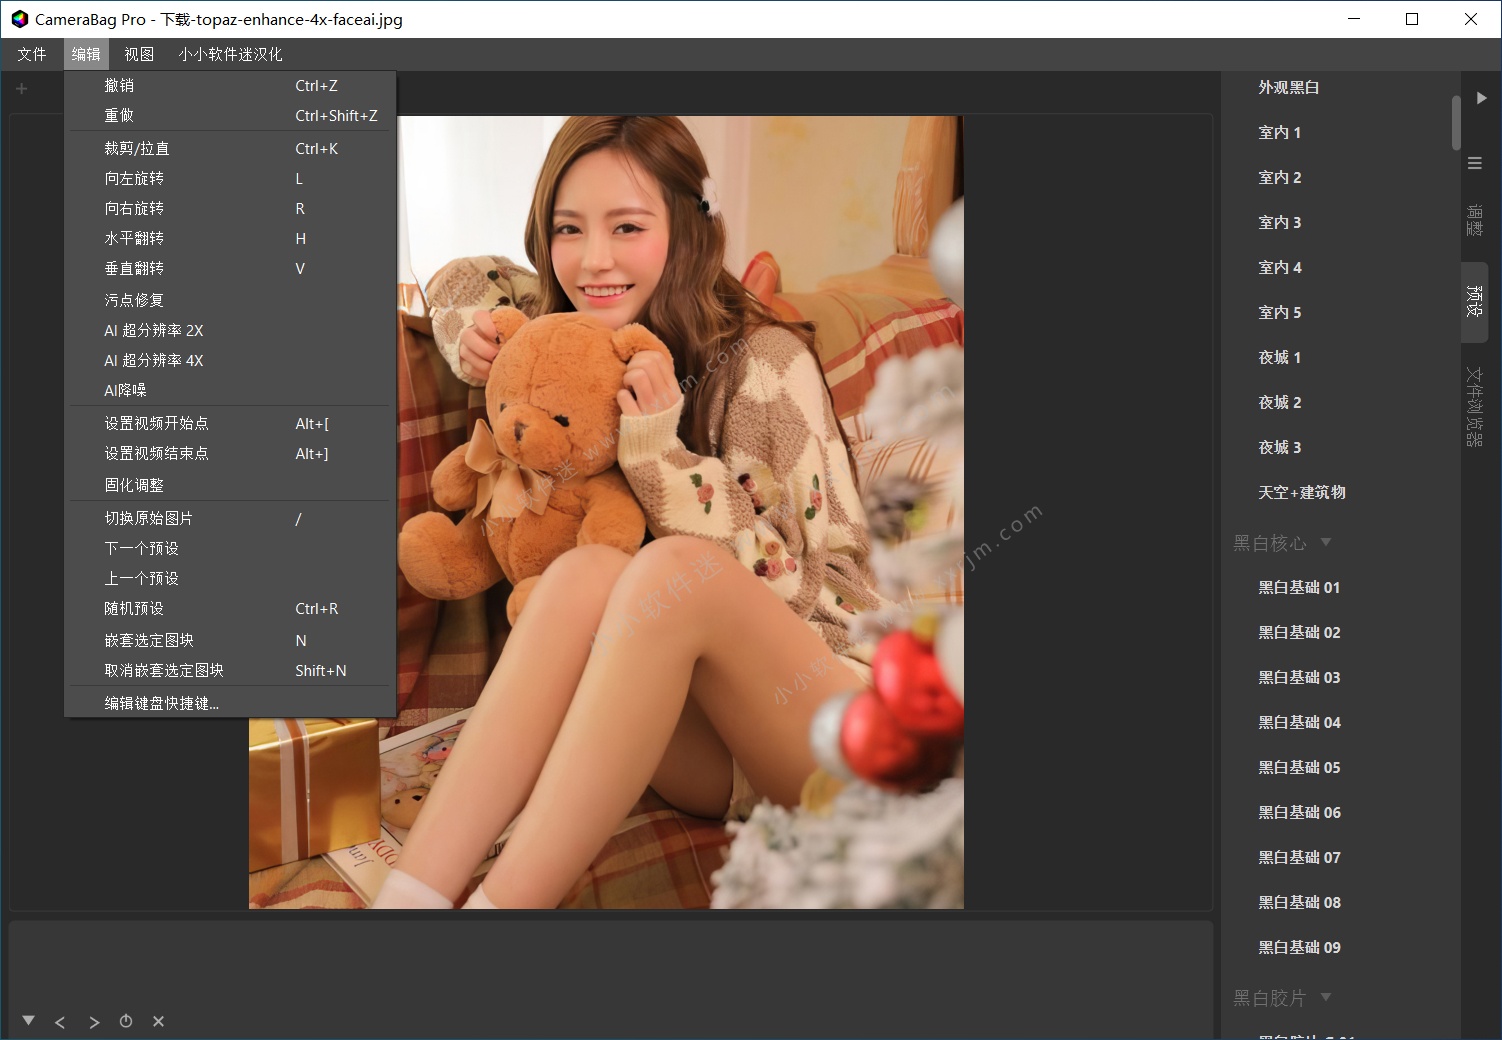Open the 文件 menu

(32, 54)
